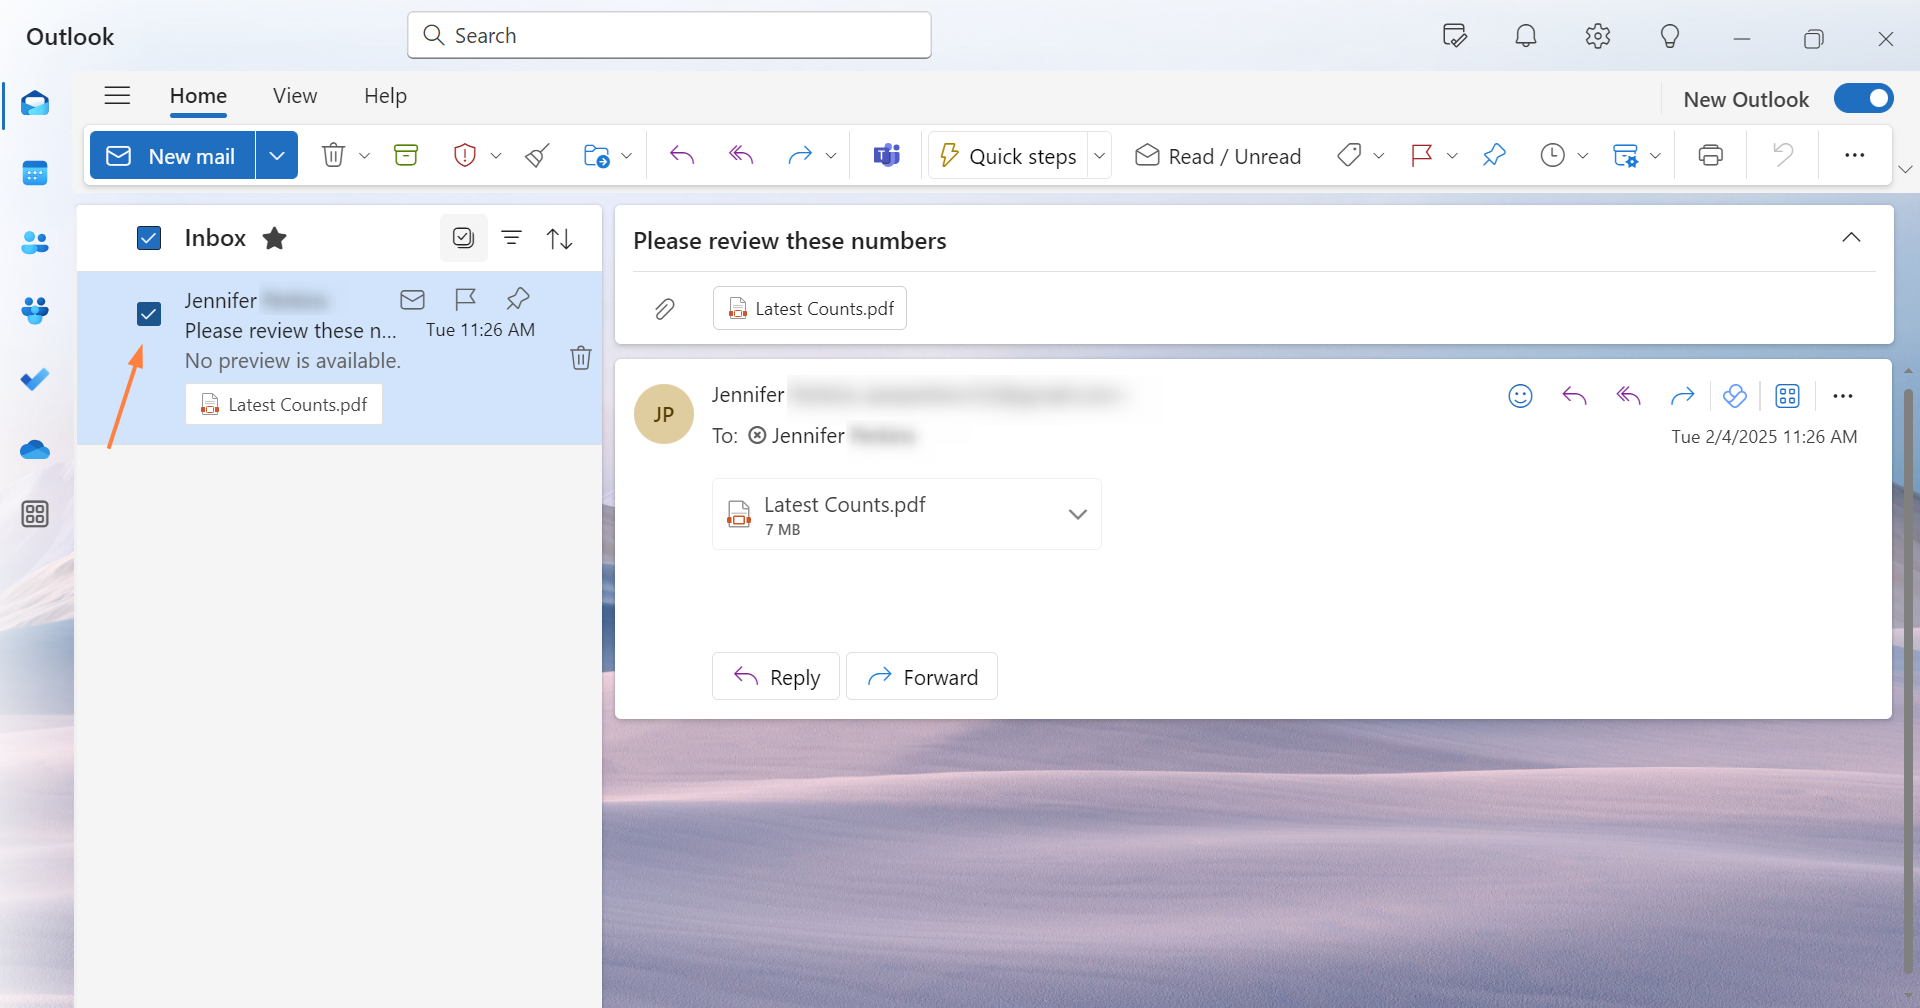The image size is (1920, 1008).
Task: Add an emoji reaction to the message
Action: tap(1520, 396)
